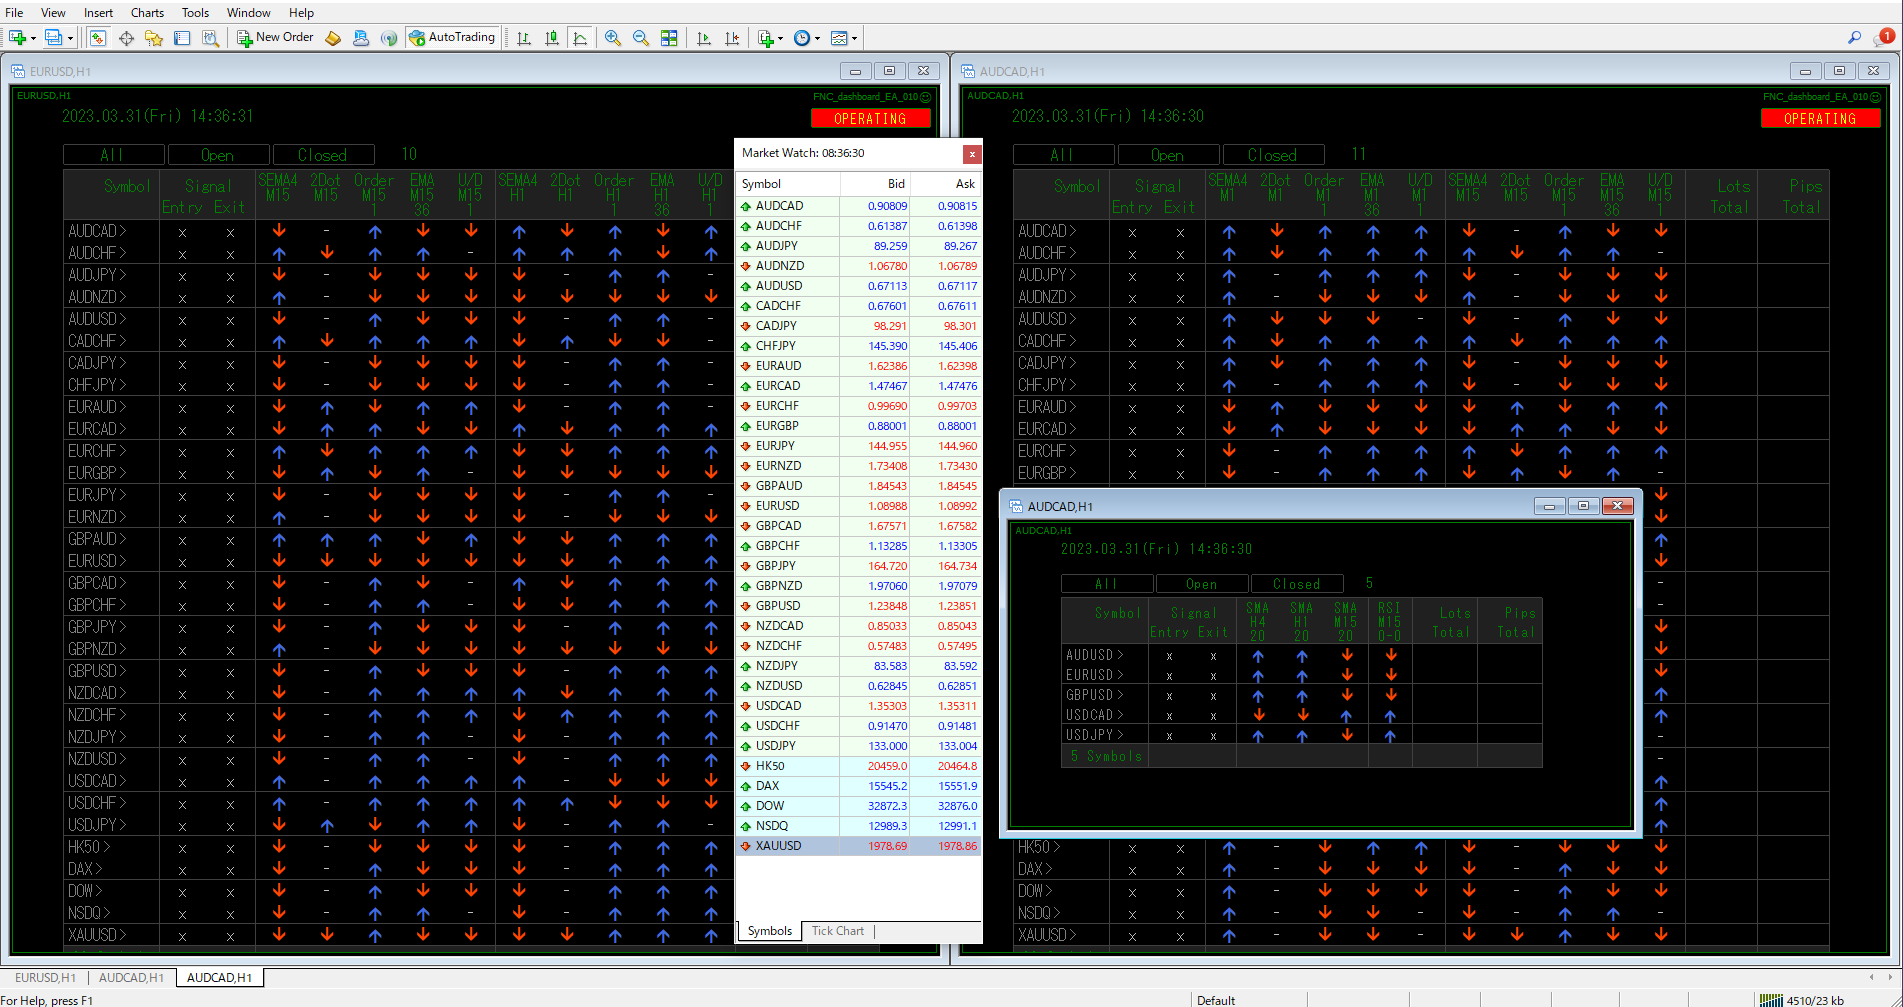Open the Data Window crosshair icon

(x=126, y=38)
